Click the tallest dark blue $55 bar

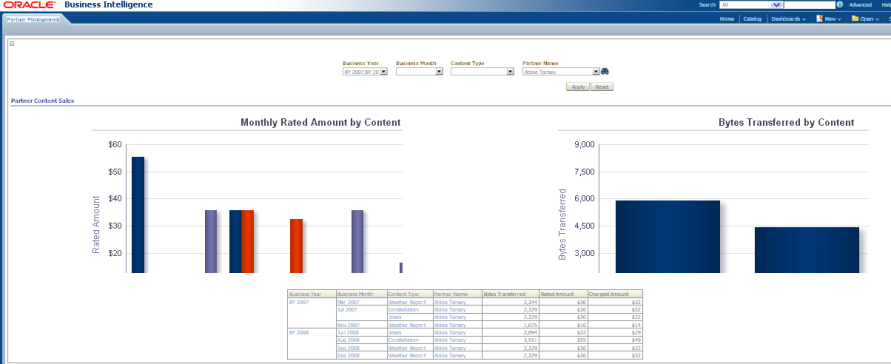(x=138, y=215)
